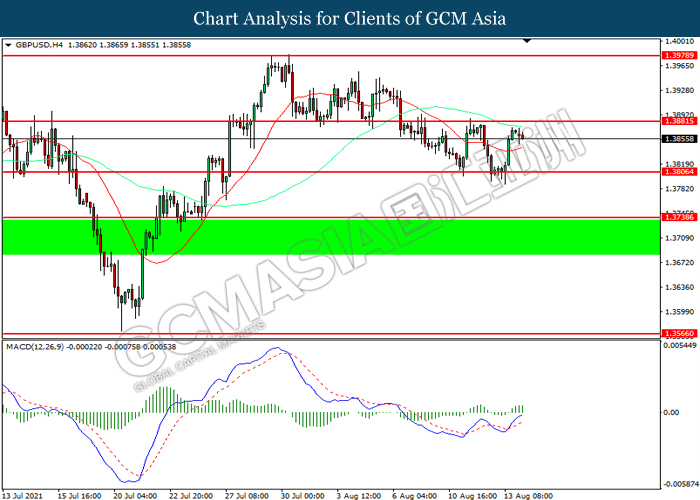Click the 1.38815 red price label
The image size is (700, 500).
[679, 121]
